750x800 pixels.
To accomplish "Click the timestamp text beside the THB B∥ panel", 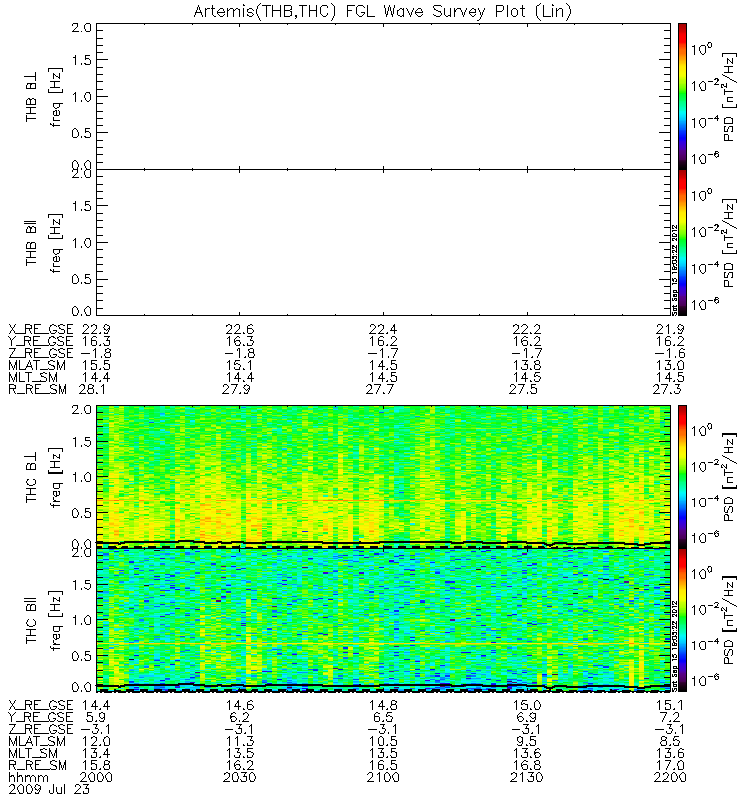I will pos(674,270).
